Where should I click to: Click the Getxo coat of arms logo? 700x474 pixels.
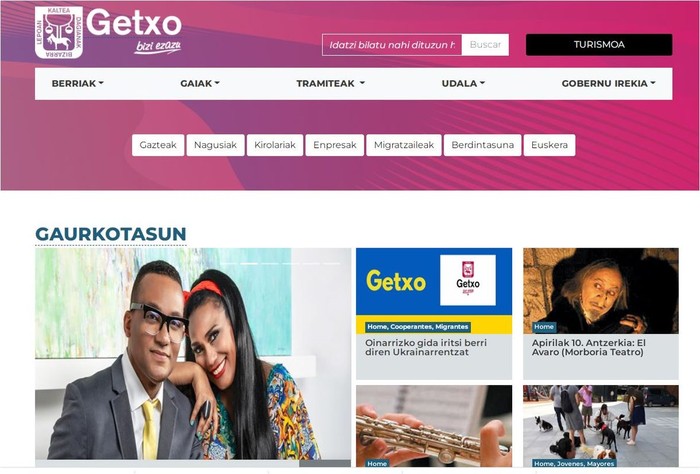(x=59, y=32)
